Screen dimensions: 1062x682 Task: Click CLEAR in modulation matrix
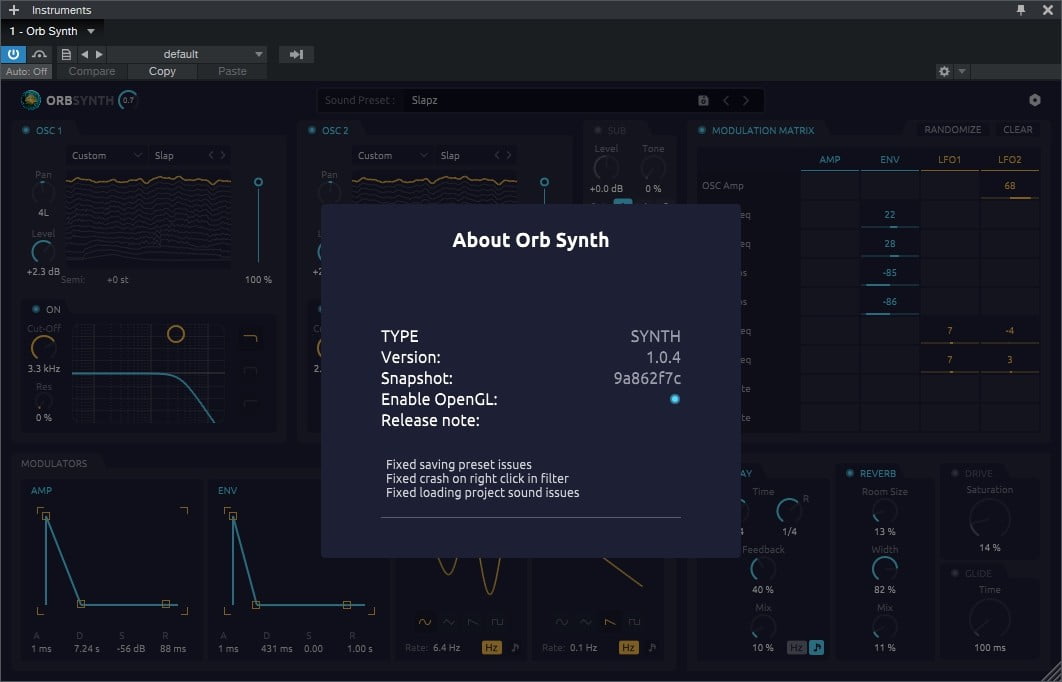click(1018, 129)
